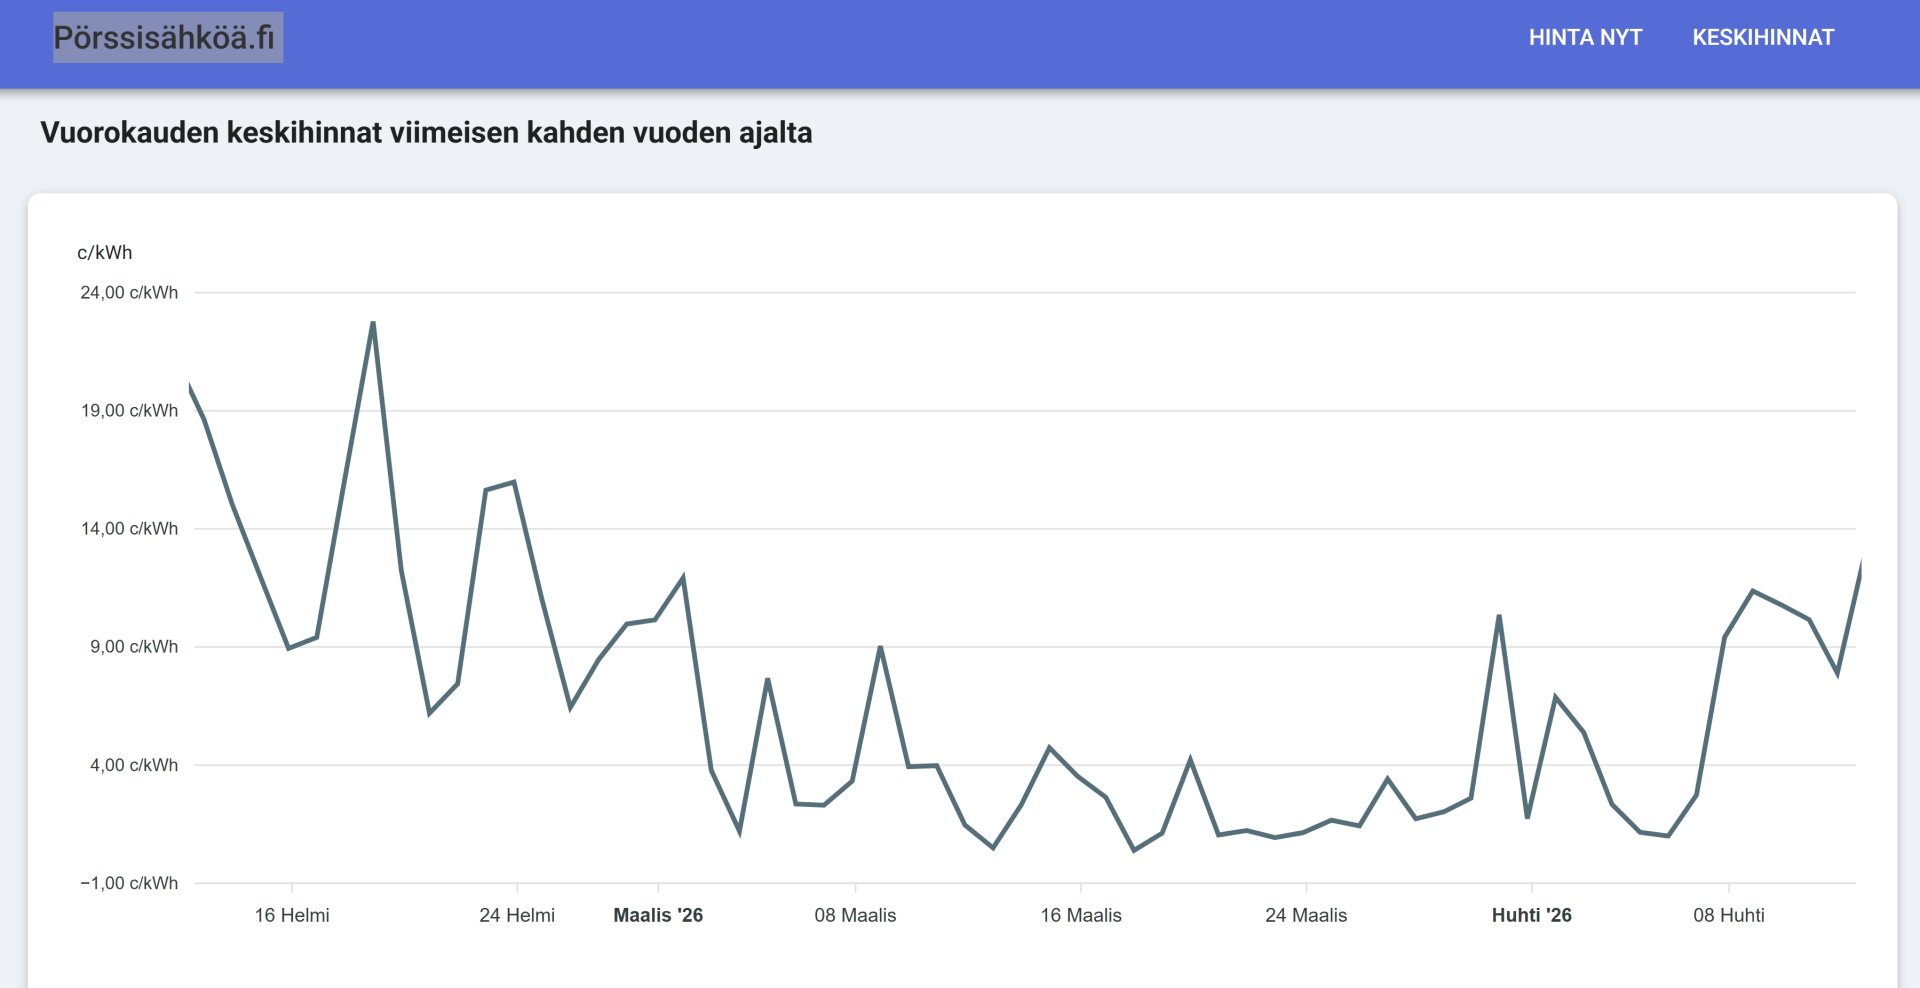Click the 24 Maalis date tick label
This screenshot has width=1920, height=988.
1306,915
